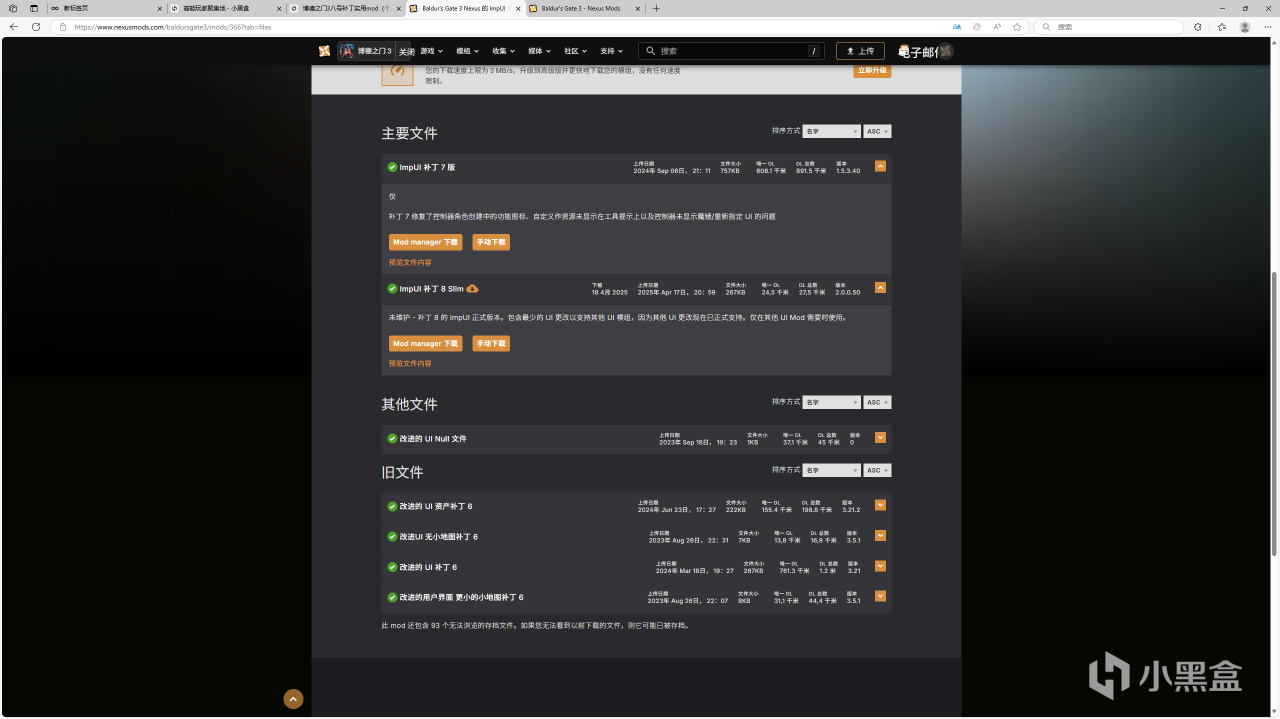Click green check icon of 改进UI 无小地图补丁 6

[392, 536]
